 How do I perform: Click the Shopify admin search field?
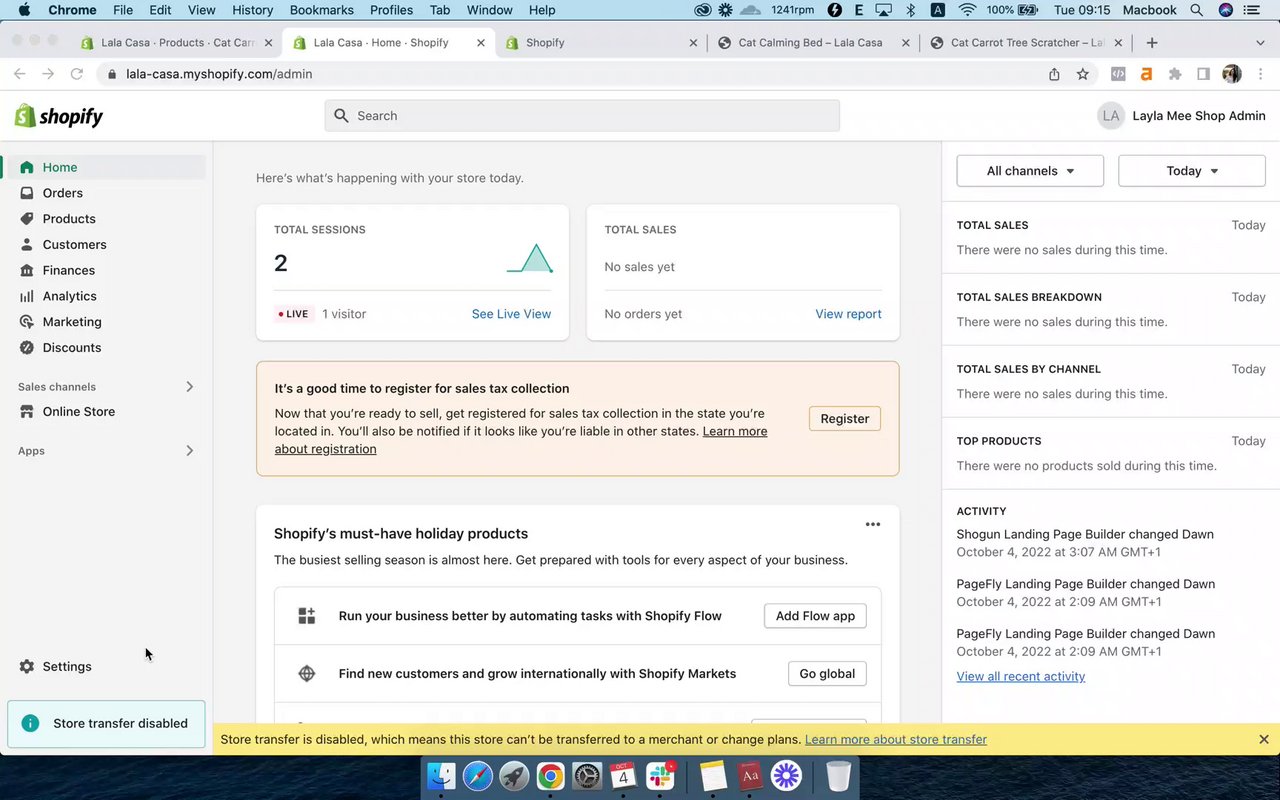pos(582,116)
